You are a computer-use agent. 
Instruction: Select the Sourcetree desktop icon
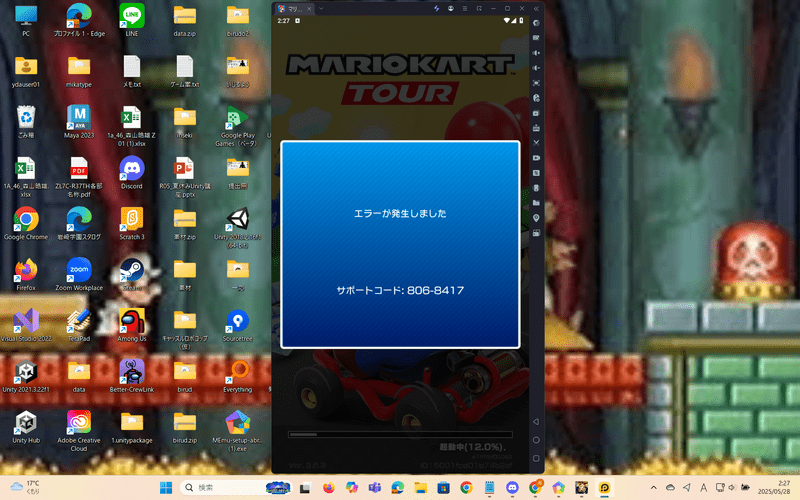click(x=238, y=326)
